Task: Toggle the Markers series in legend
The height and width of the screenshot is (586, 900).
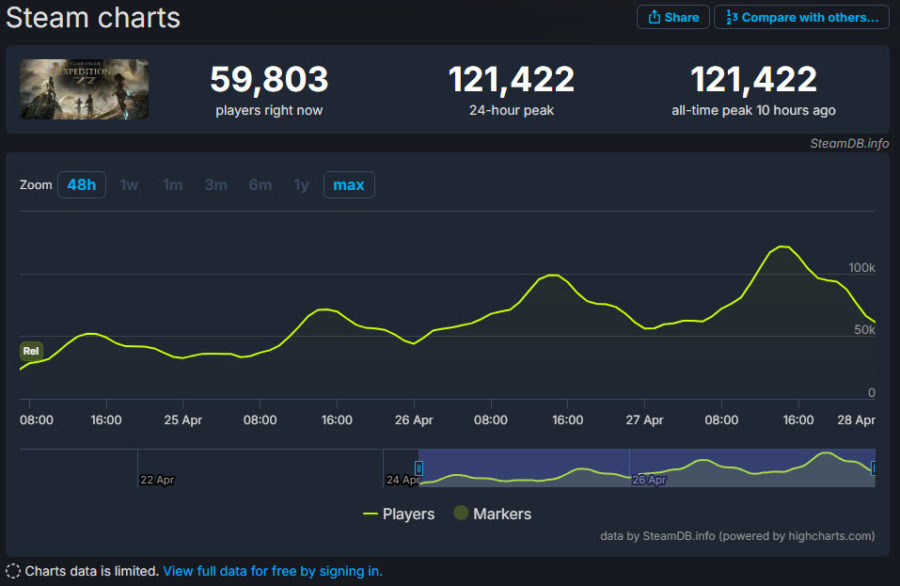Action: pos(492,514)
